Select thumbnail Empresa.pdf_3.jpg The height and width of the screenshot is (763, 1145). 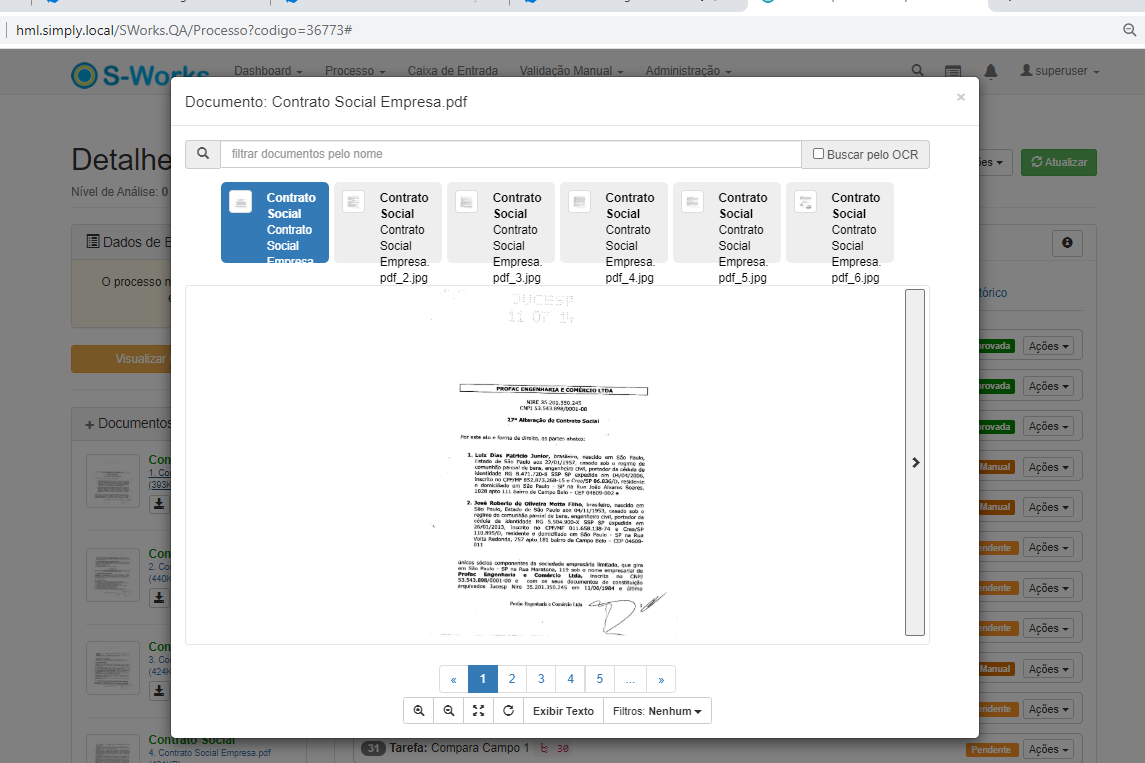click(501, 222)
